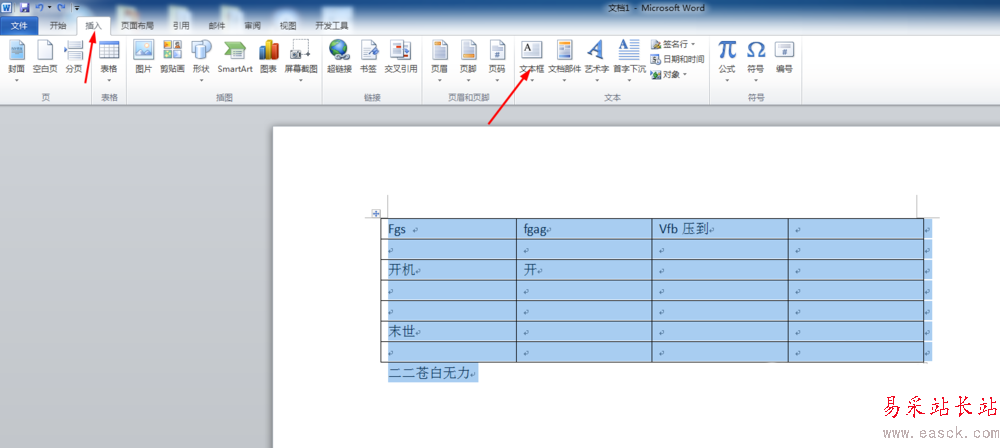This screenshot has height=448, width=1000.
Task: Click the table cell containing "末世"
Action: pyautogui.click(x=448, y=332)
